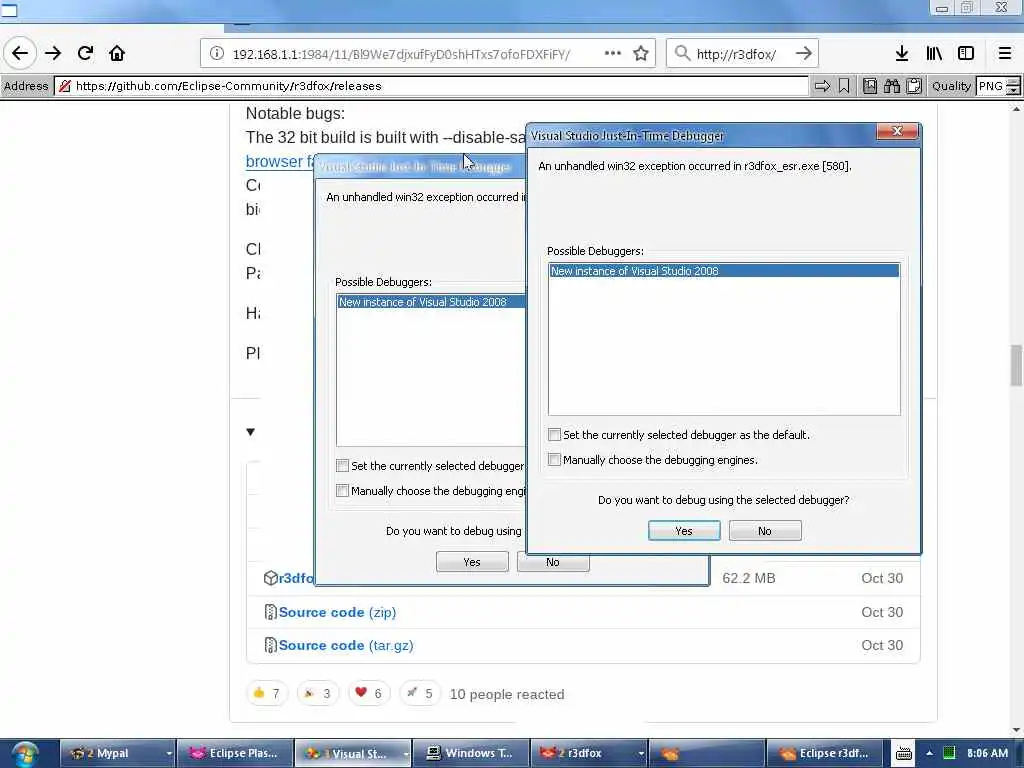Expand the Visual St... taskbar group arrow

(x=406, y=754)
